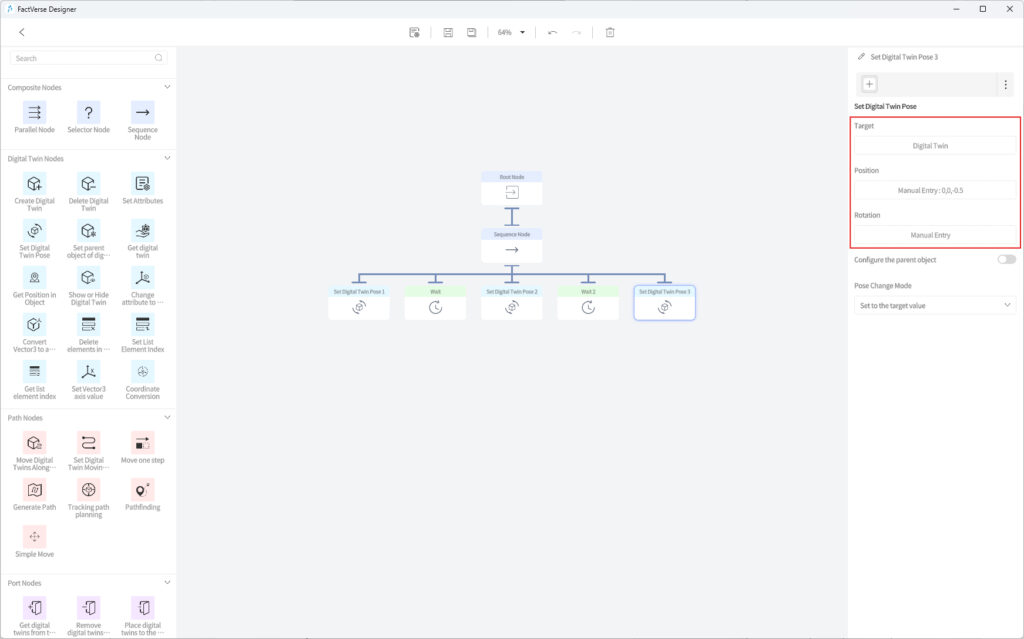Select Set Digital Twin Pose 3 node

click(x=664, y=303)
